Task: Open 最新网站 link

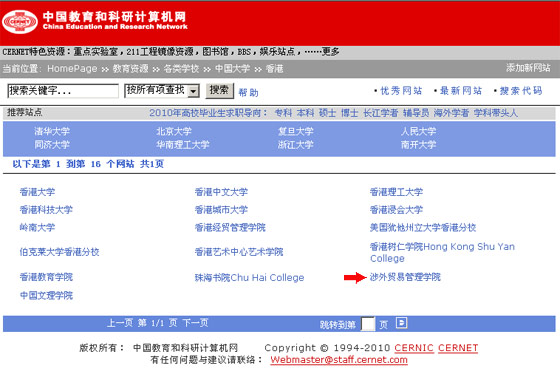Action: 461,91
